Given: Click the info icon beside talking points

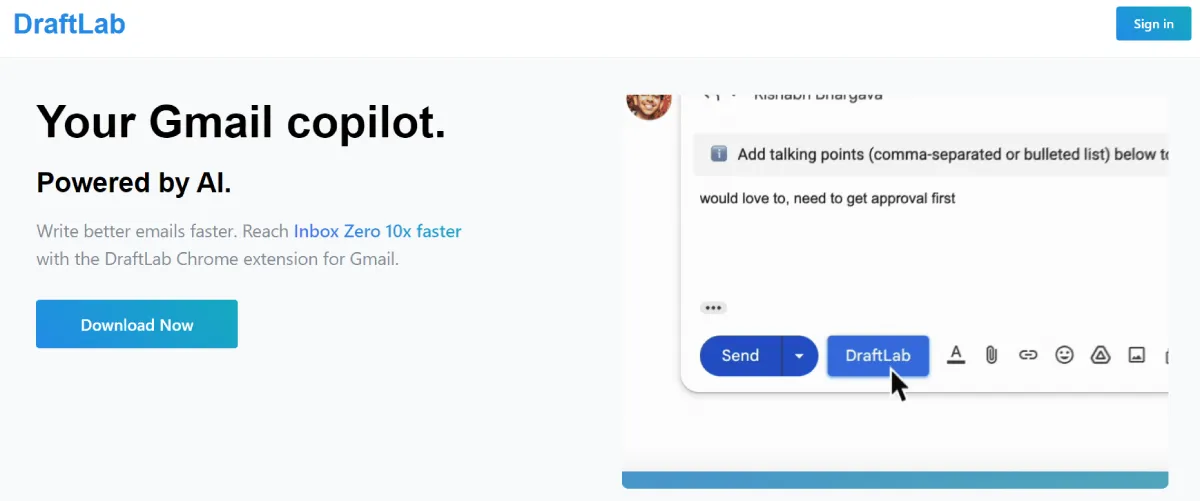Looking at the screenshot, I should 718,154.
